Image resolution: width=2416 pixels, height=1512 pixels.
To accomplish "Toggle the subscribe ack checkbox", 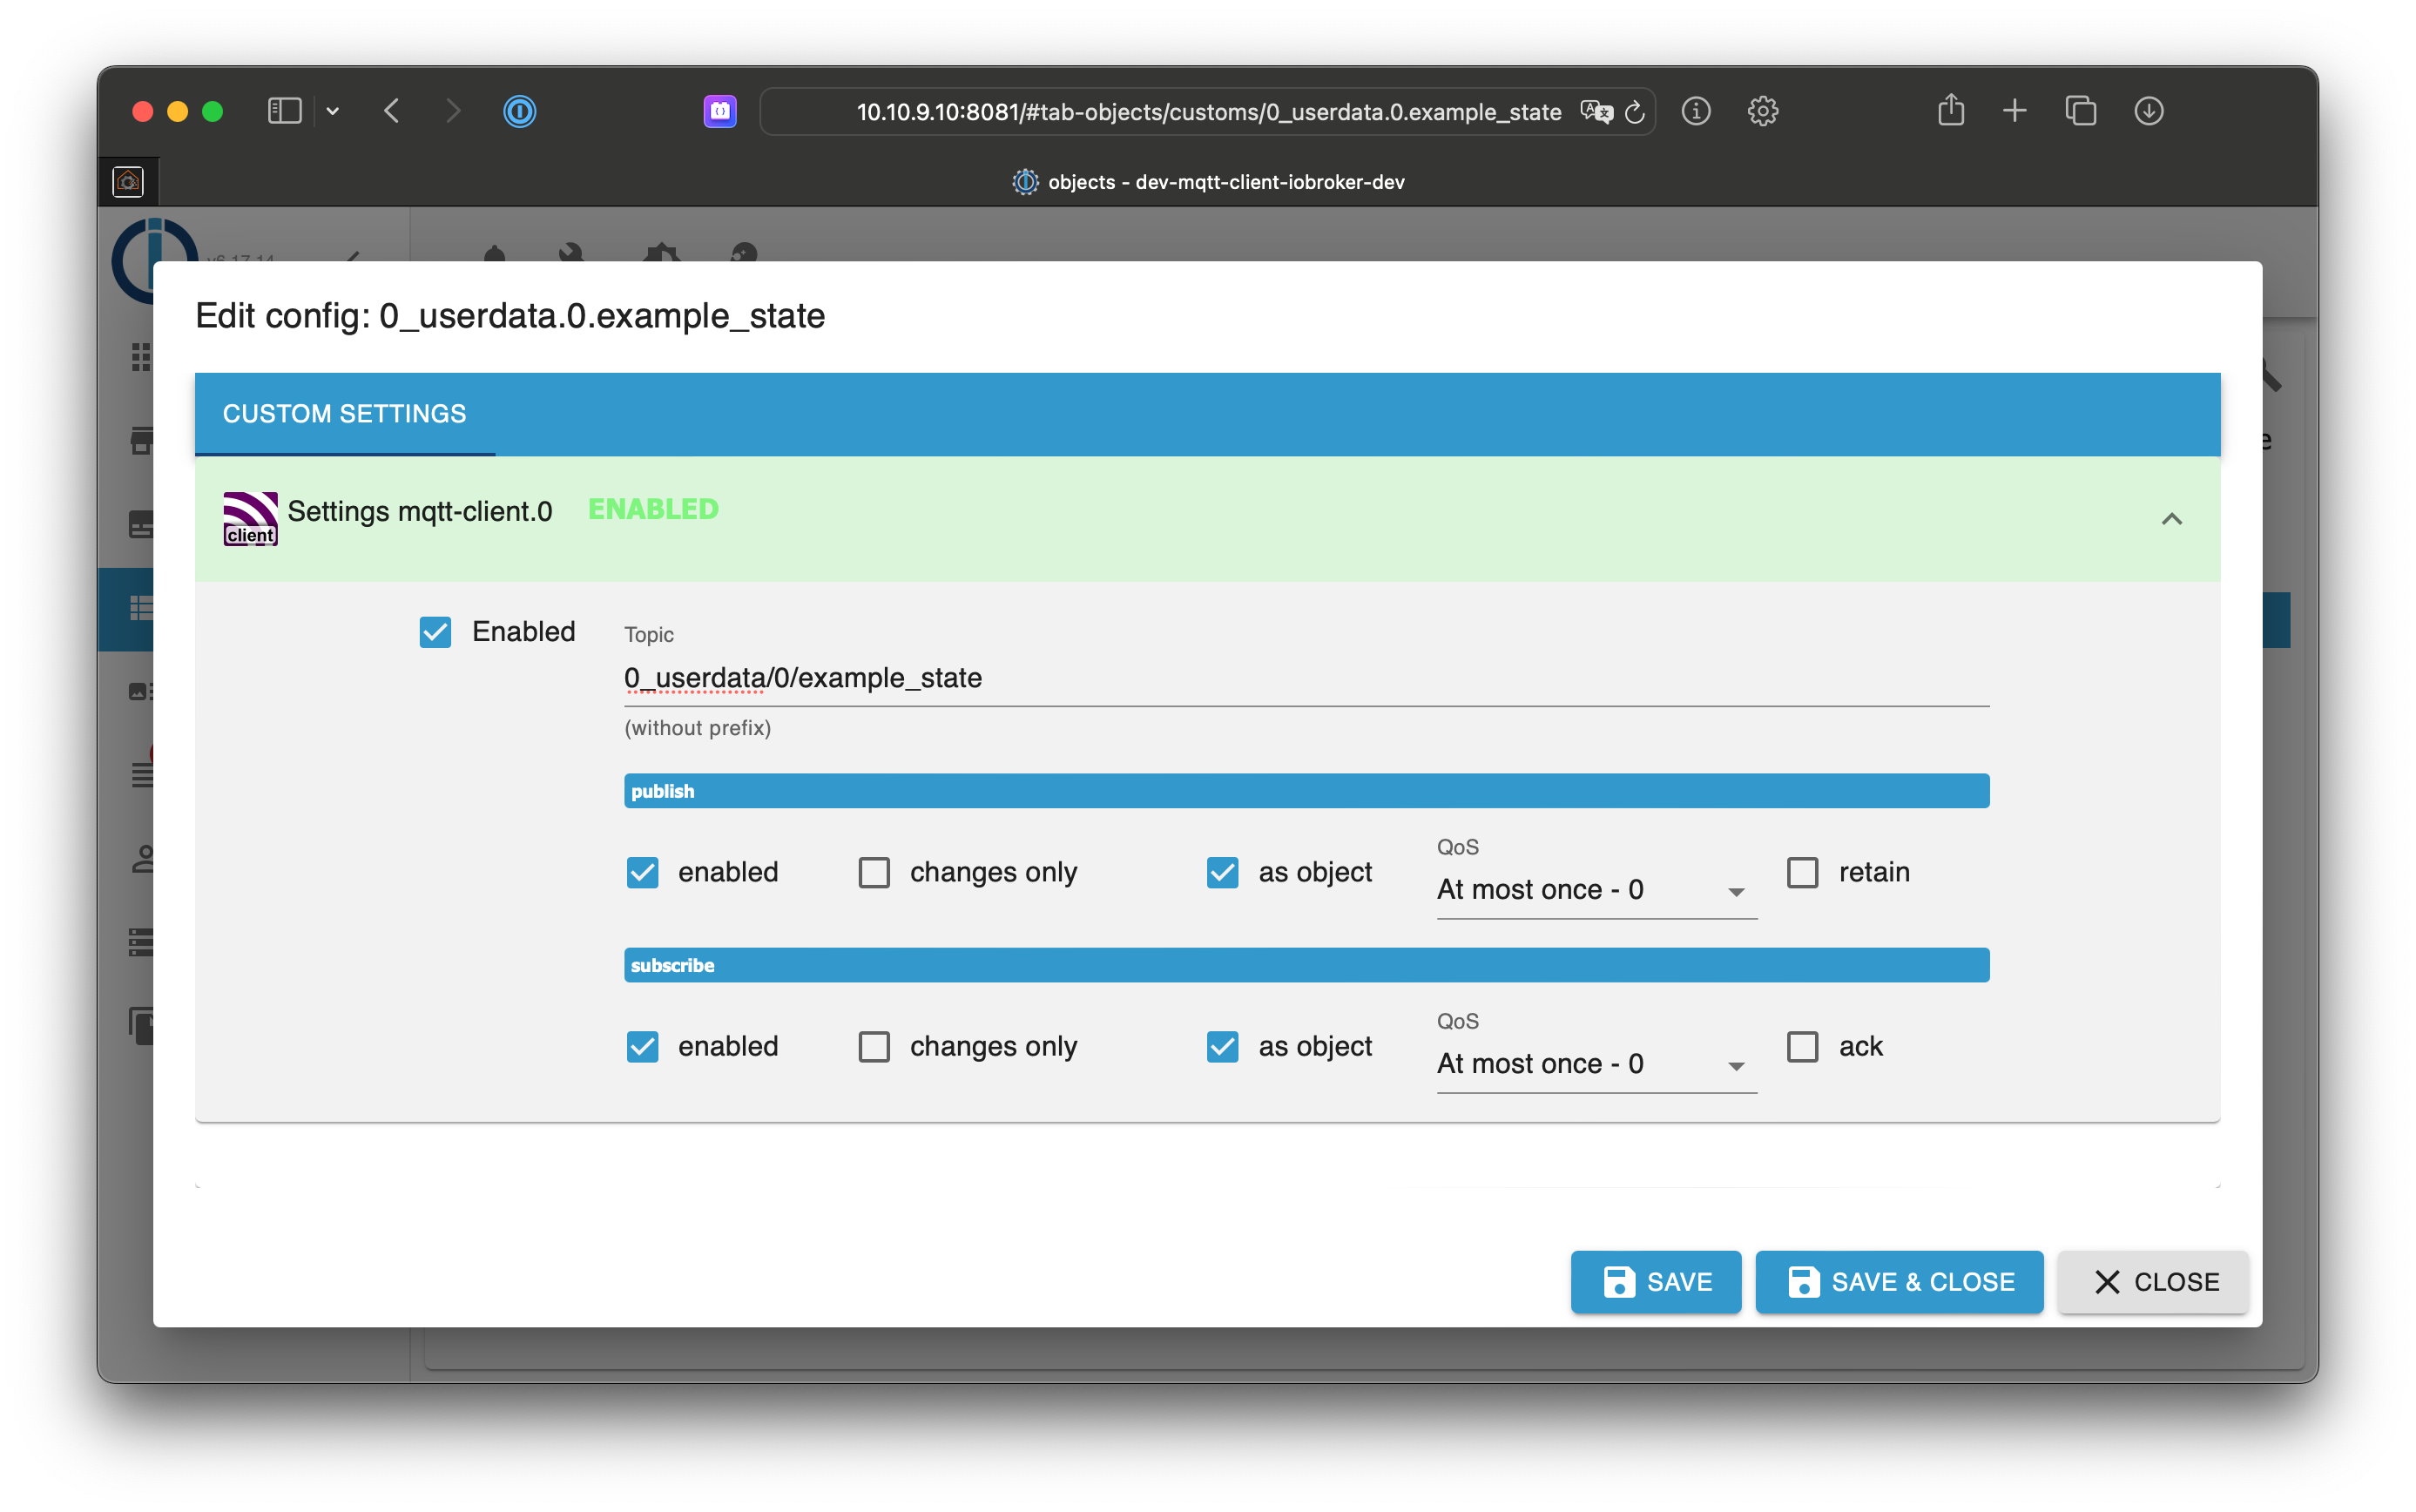I will 1802,1046.
